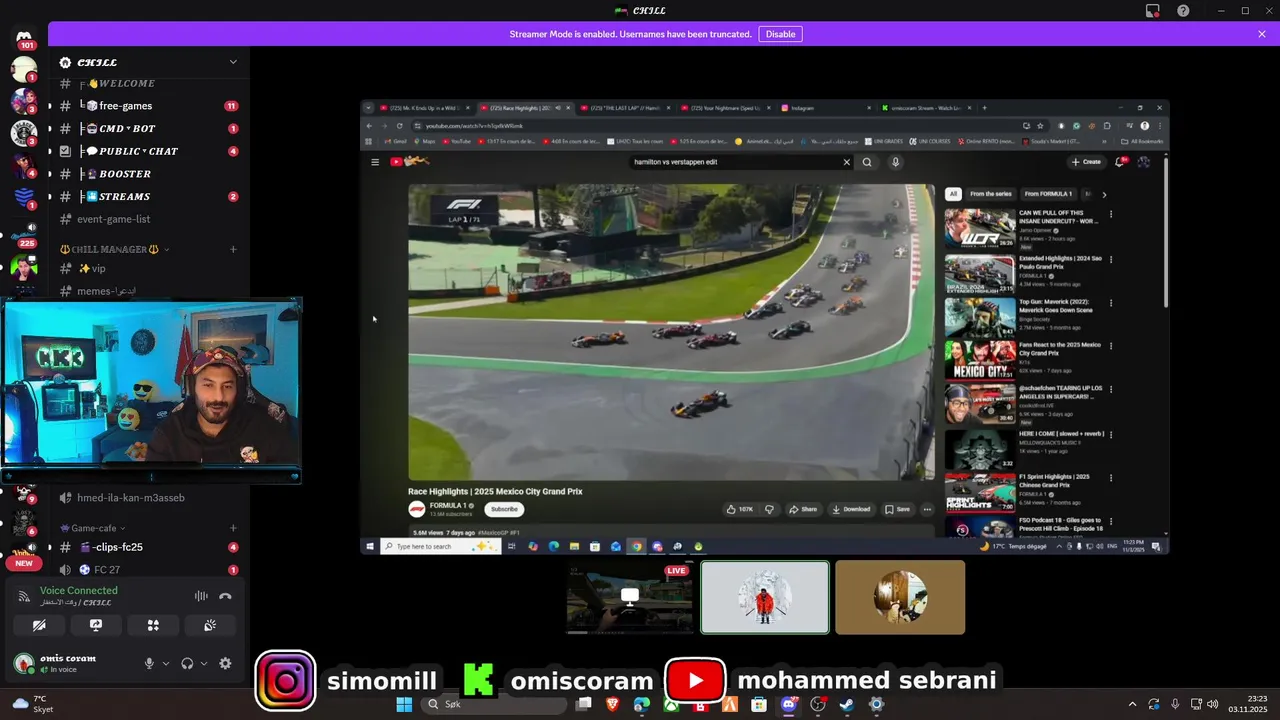Open the taskbar clock showing 23:23
The image size is (1280, 720).
pyautogui.click(x=1250, y=704)
